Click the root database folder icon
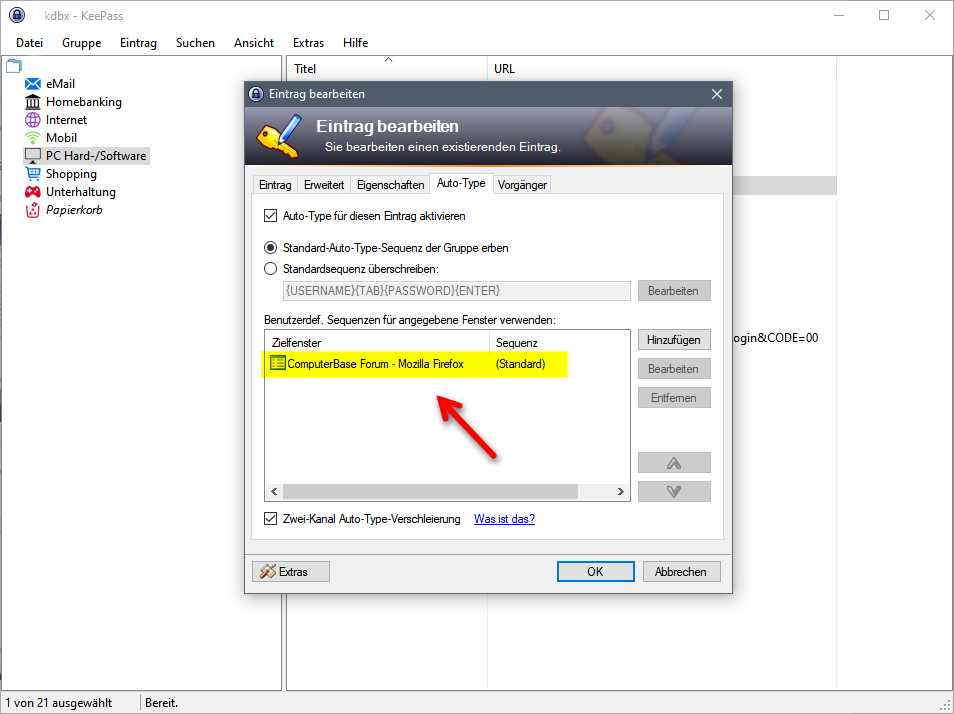Viewport: 954px width, 714px height. click(13, 66)
